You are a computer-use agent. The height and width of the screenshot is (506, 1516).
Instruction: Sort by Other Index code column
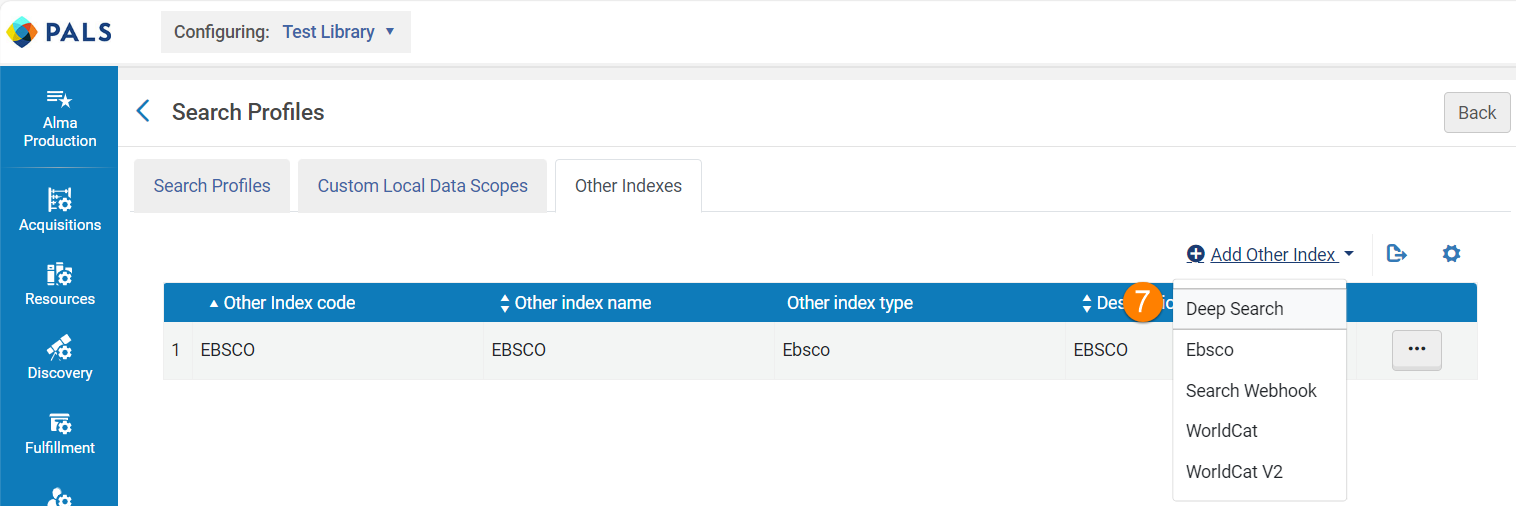pos(282,303)
